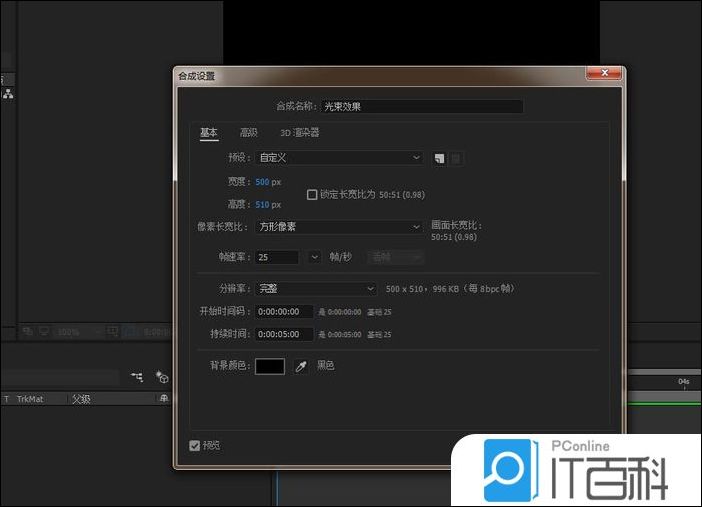Switch to the 基本 tab
This screenshot has height=507, width=702.
(x=209, y=133)
